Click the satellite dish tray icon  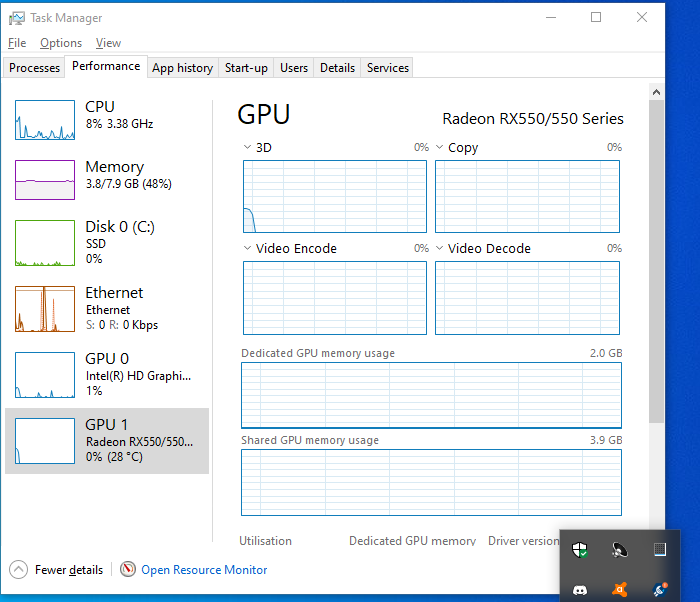620,550
